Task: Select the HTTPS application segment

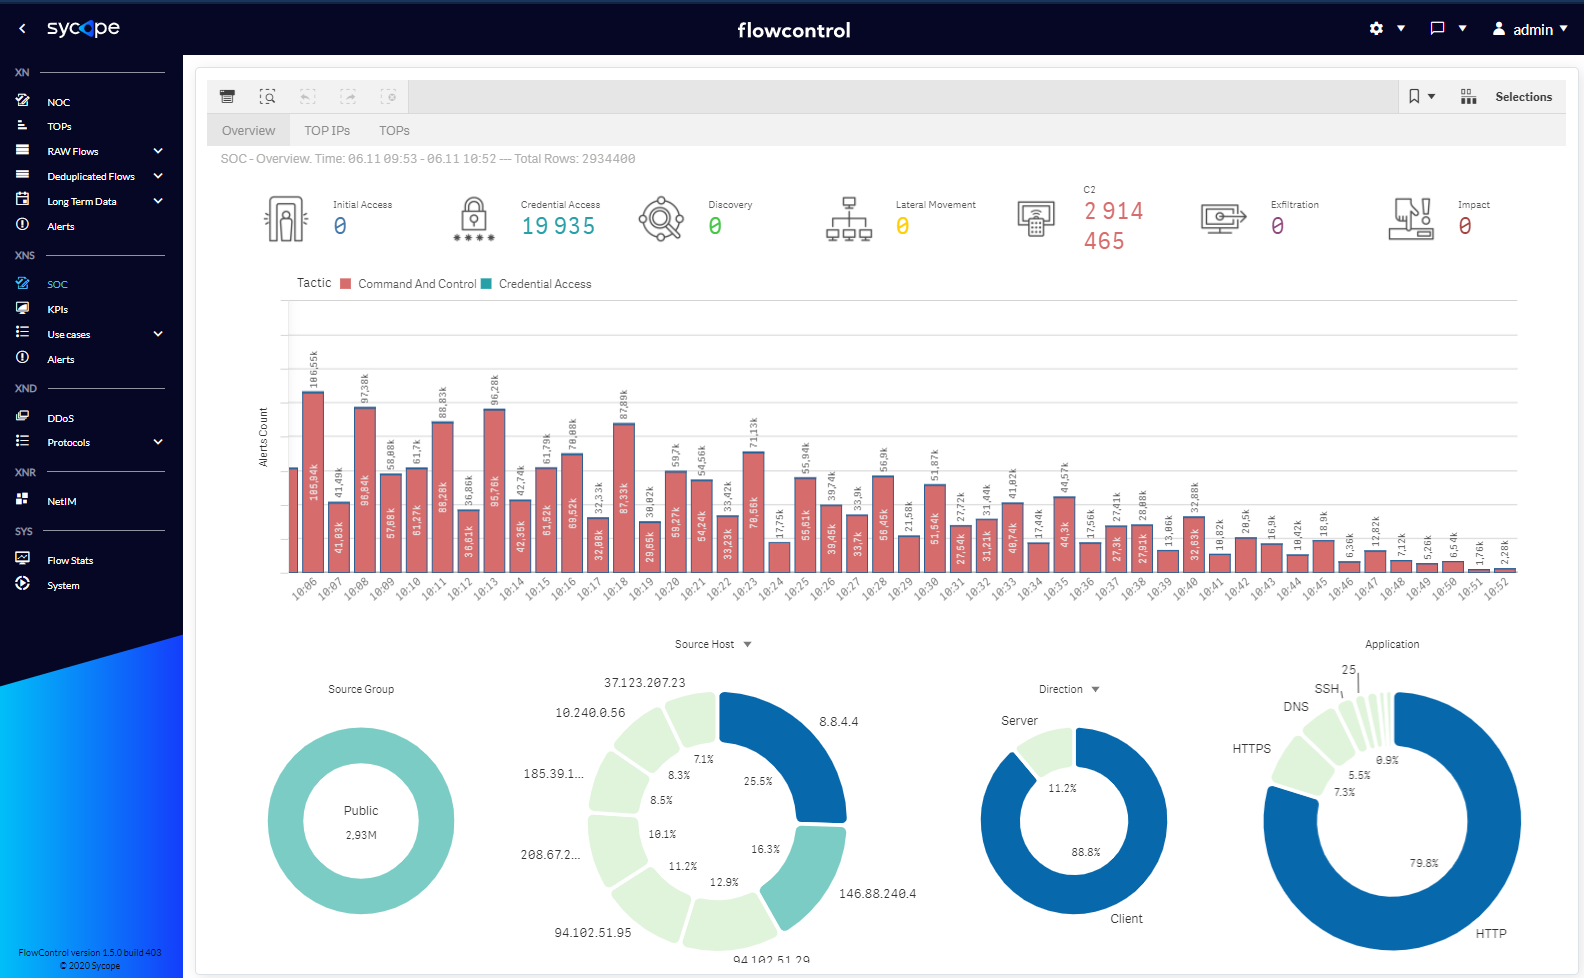Action: [x=1304, y=767]
